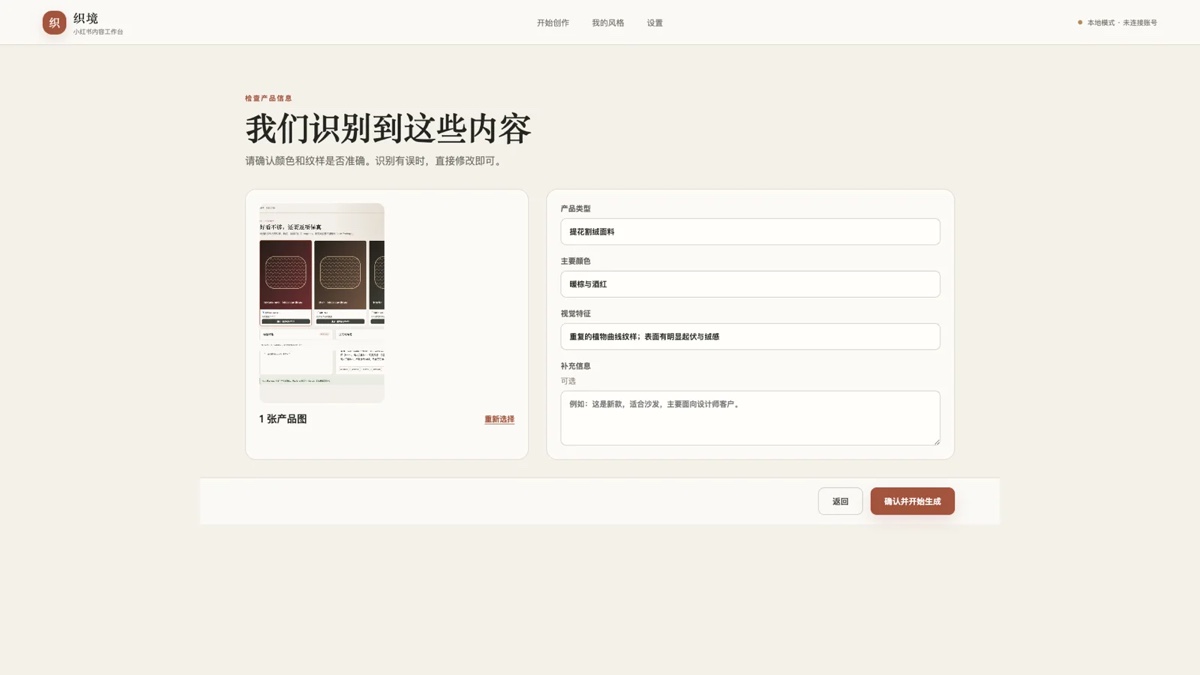Click the 织境 brand name text
Viewport: 1200px width, 675px height.
pos(86,18)
